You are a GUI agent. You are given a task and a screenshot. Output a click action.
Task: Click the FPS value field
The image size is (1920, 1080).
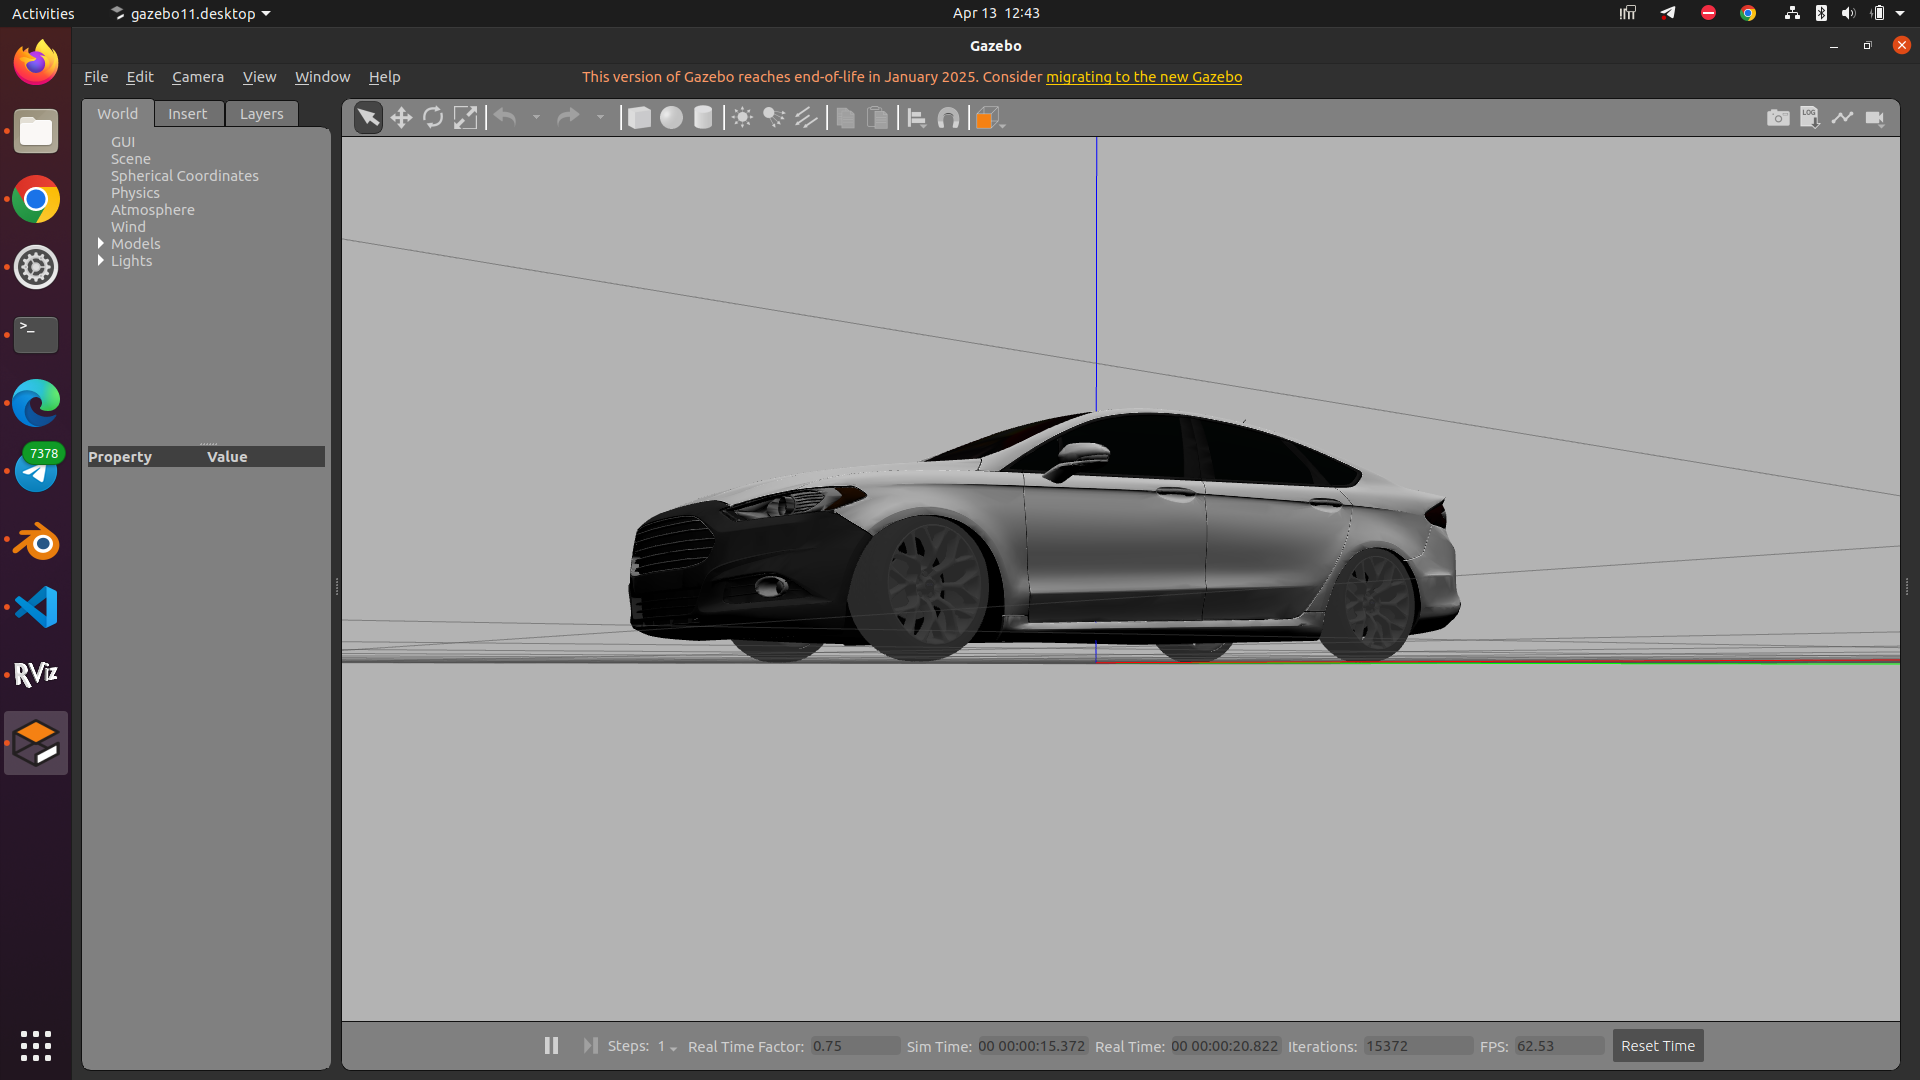tap(1558, 1046)
